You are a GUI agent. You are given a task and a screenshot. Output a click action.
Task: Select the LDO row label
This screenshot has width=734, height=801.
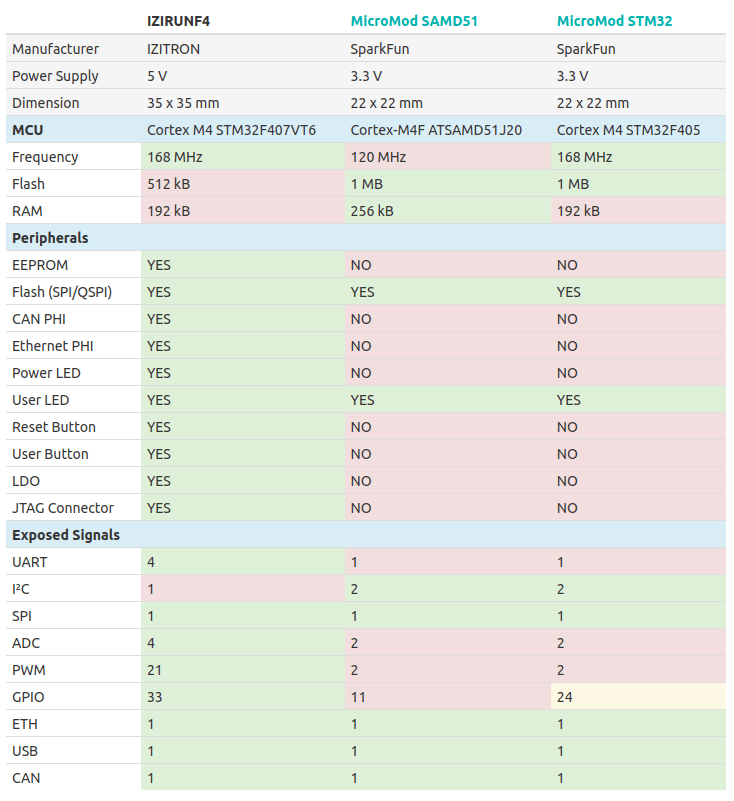[26, 481]
